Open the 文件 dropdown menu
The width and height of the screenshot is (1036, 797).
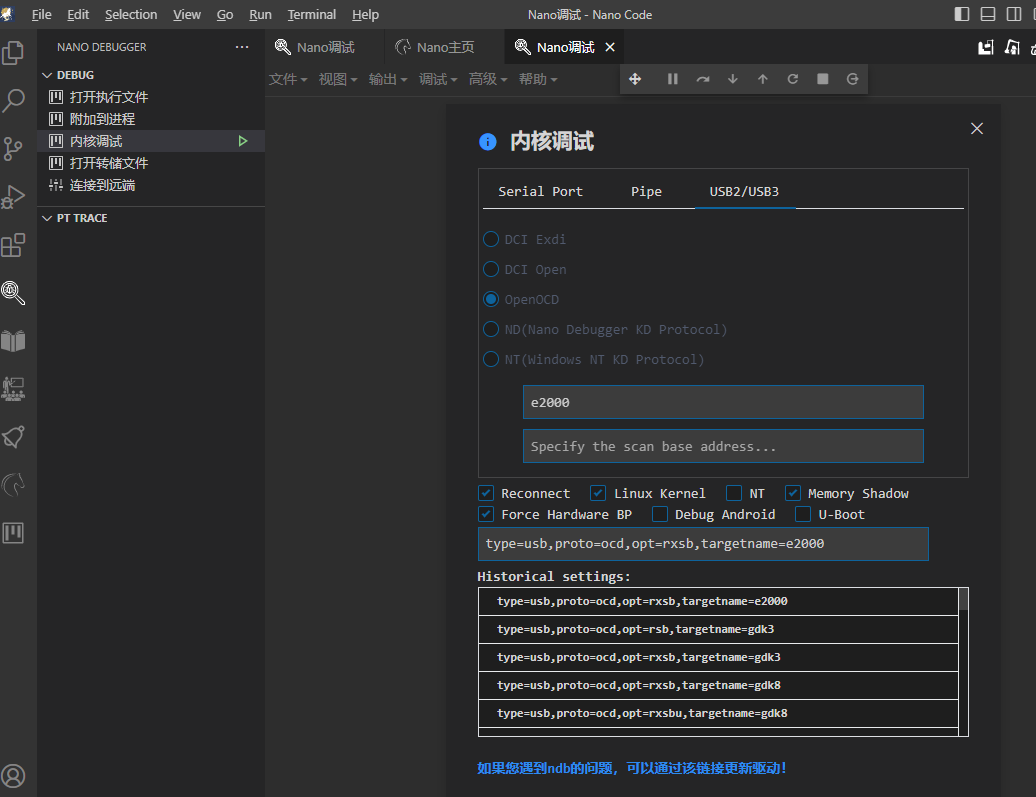[288, 79]
